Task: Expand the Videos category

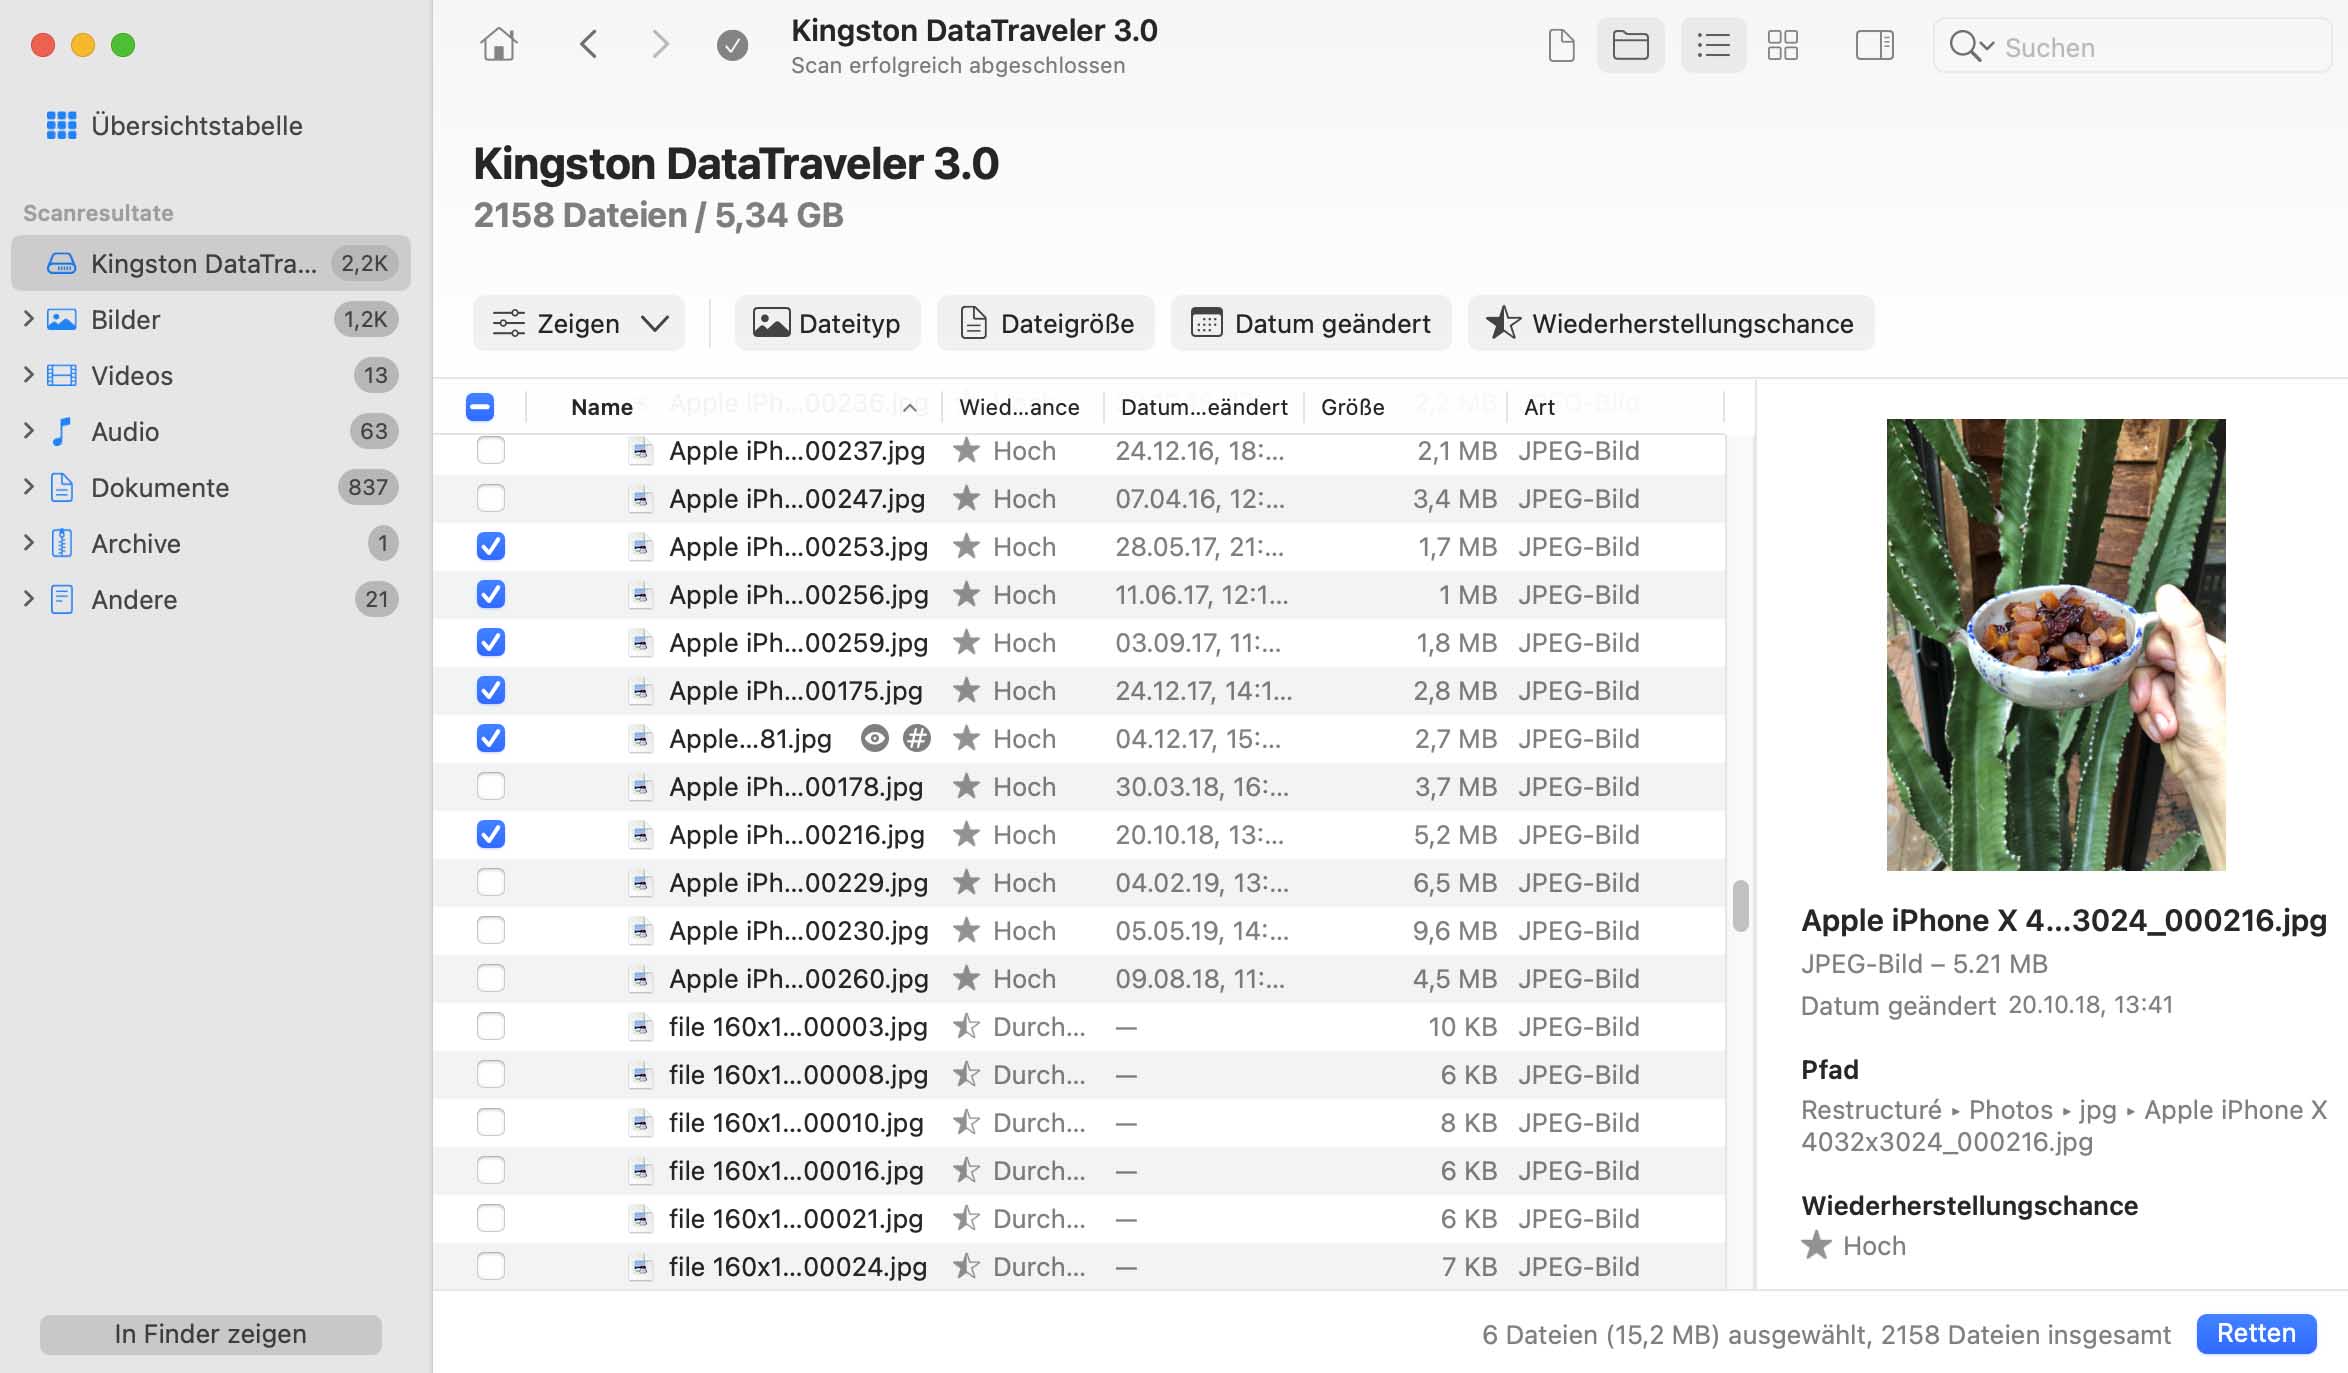Action: click(28, 375)
